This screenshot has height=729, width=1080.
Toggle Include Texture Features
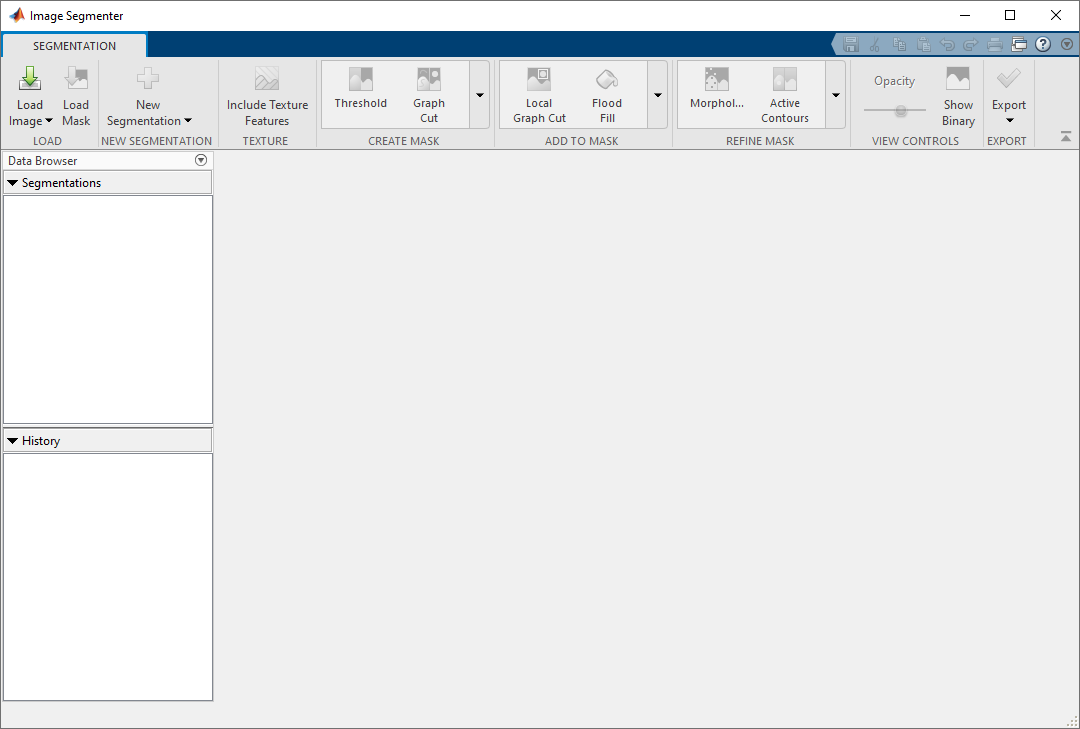tap(267, 97)
